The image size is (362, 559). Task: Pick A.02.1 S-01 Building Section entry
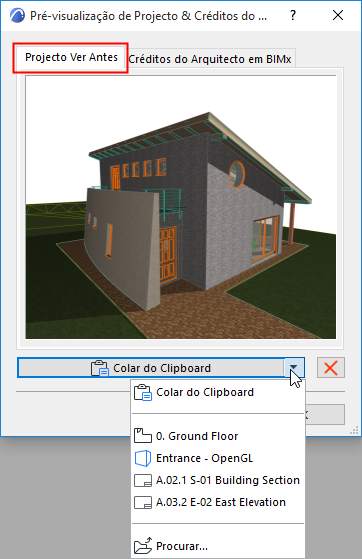click(218, 480)
